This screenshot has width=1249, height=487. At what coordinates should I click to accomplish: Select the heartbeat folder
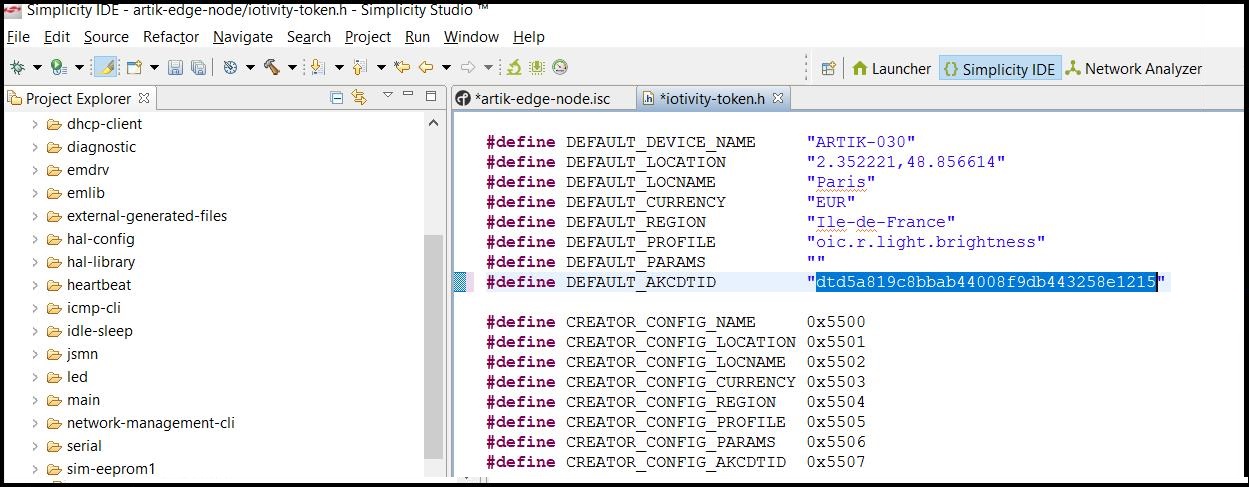[x=98, y=285]
